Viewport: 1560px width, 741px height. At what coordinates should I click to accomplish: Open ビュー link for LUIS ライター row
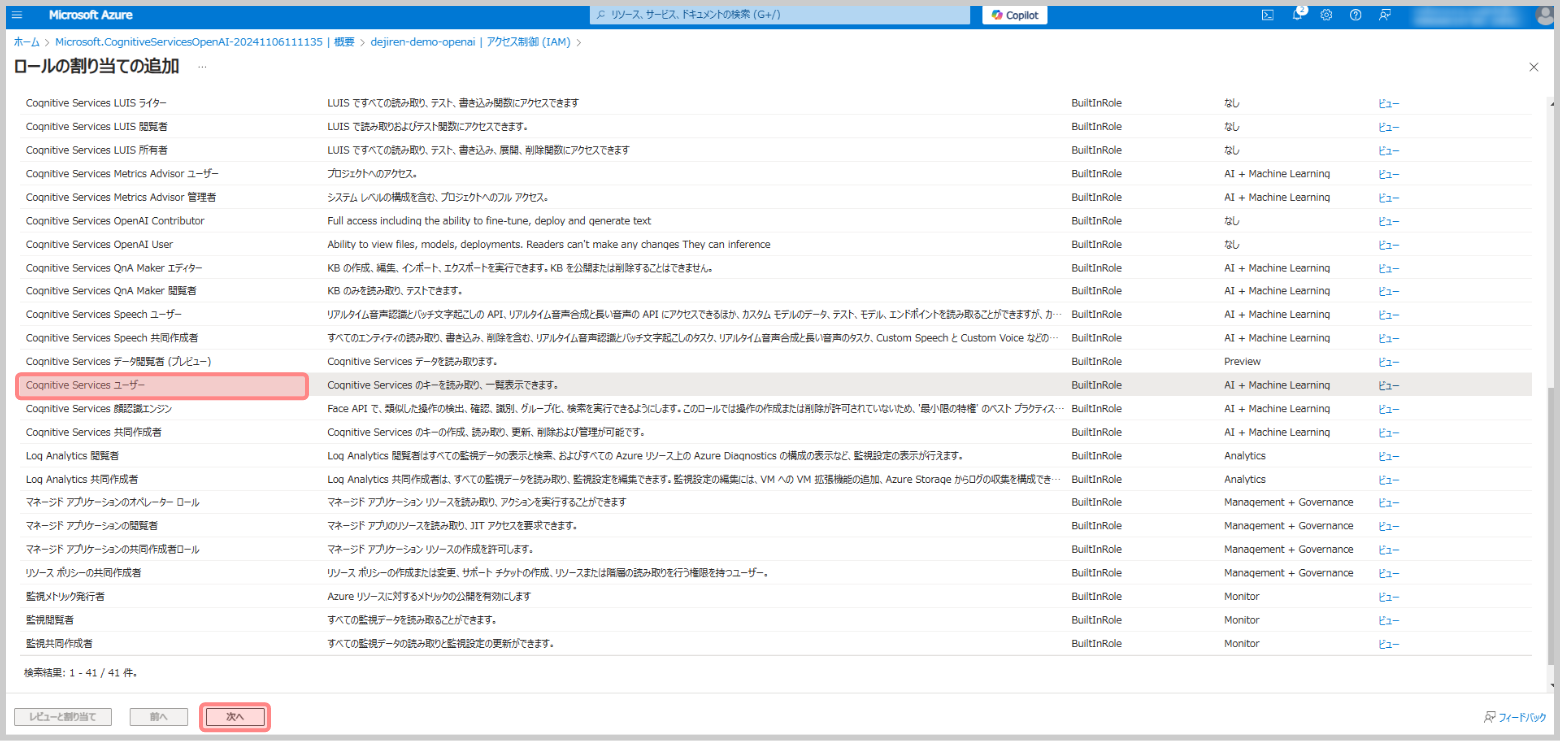1389,103
